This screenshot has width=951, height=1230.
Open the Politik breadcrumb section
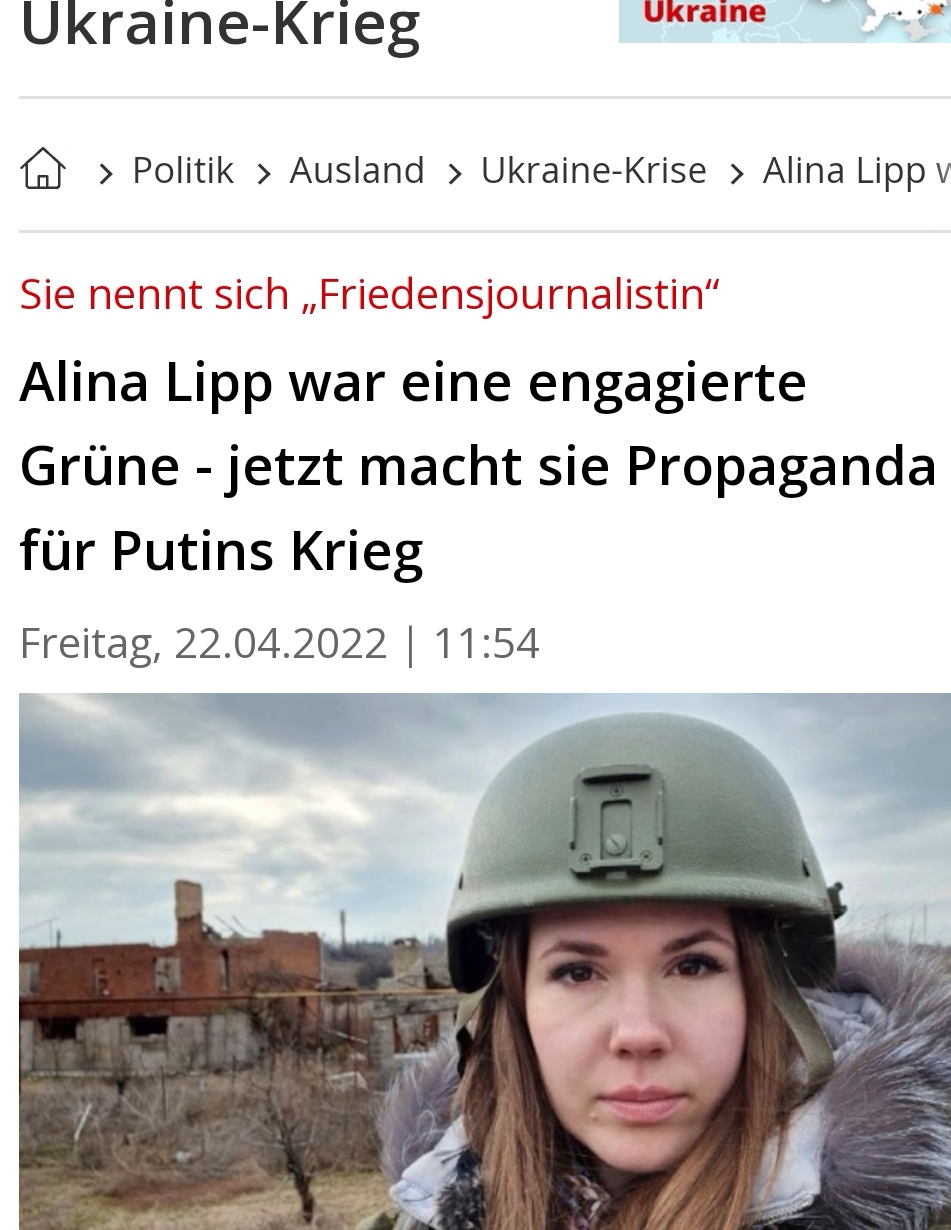tap(183, 171)
